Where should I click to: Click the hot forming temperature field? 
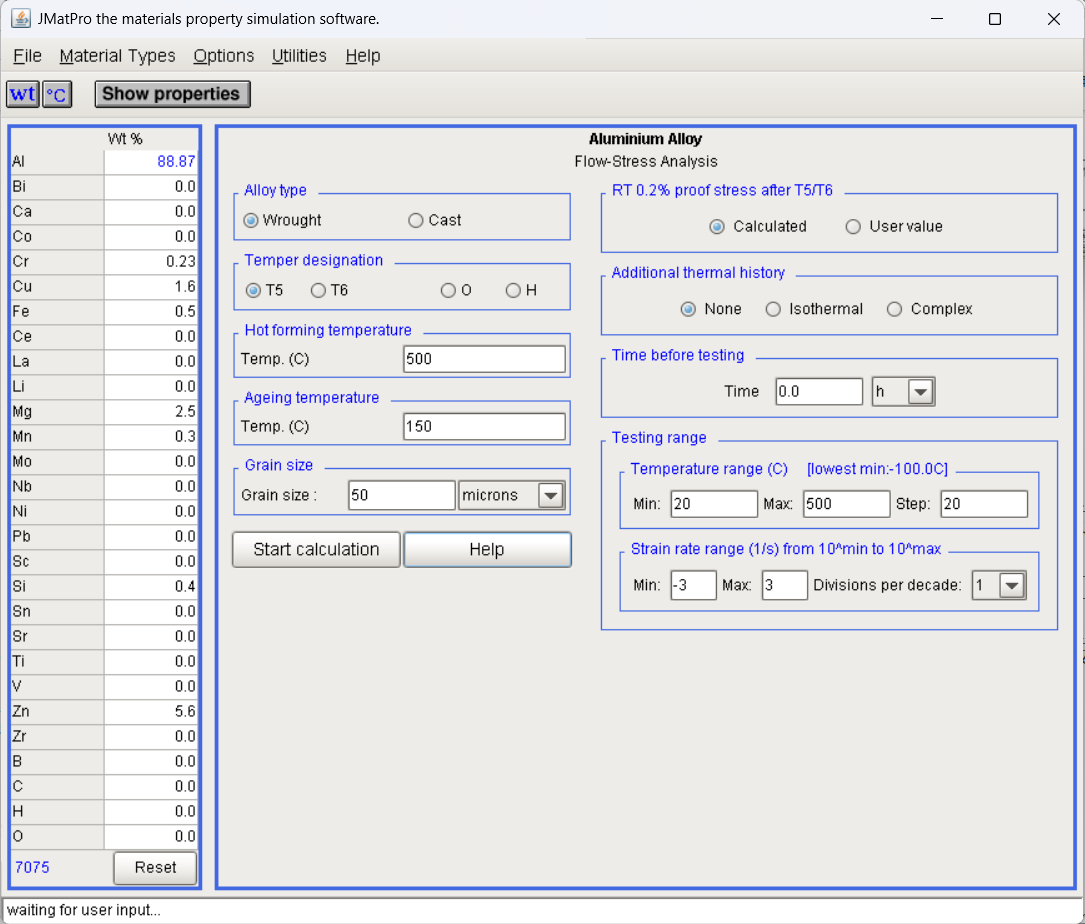(x=484, y=359)
